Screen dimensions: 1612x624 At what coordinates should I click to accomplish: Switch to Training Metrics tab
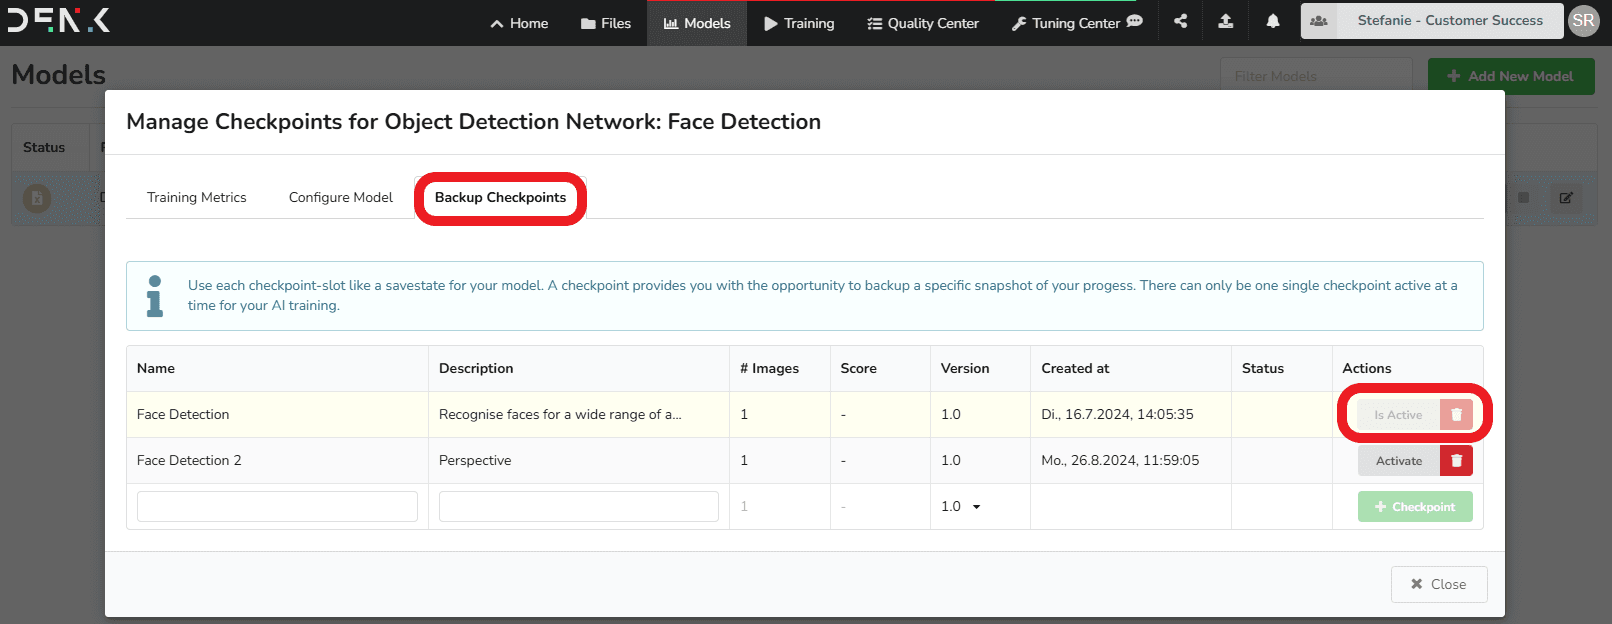(197, 198)
